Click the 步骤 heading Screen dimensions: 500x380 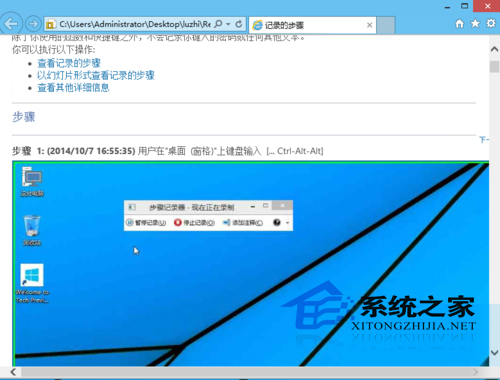[x=24, y=117]
